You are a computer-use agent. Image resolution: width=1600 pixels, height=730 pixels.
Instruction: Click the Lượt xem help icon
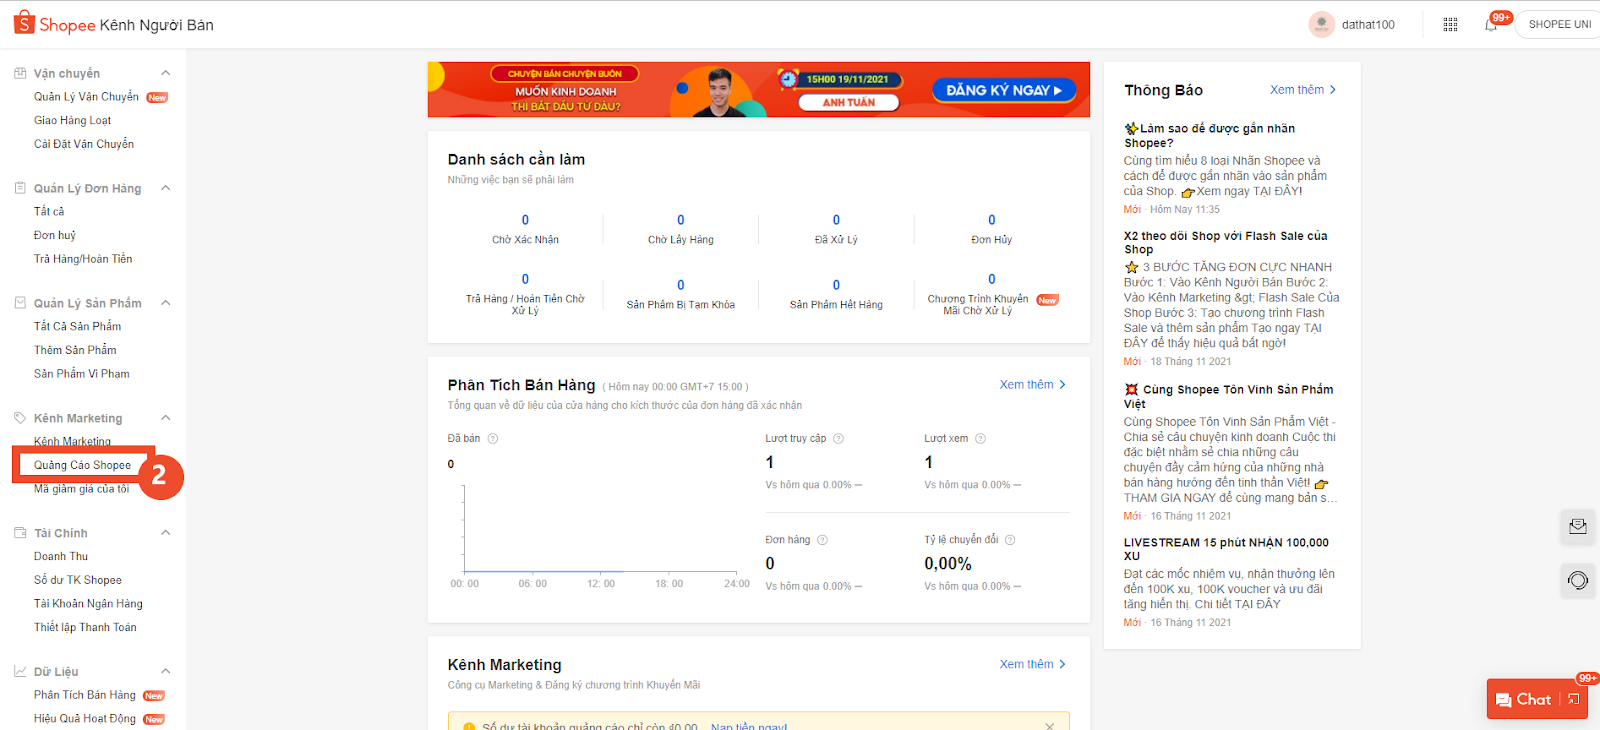pos(980,439)
